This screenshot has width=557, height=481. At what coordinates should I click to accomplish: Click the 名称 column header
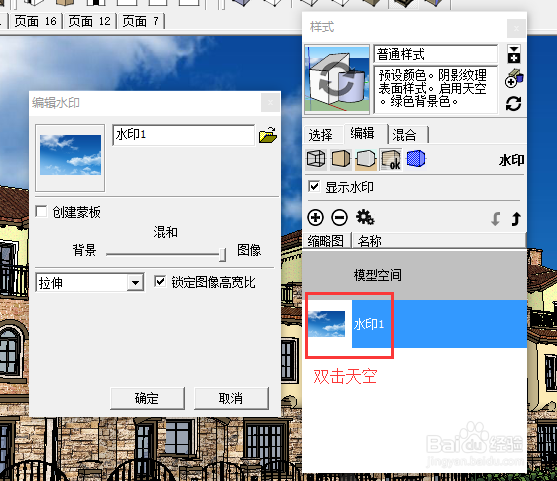point(439,240)
